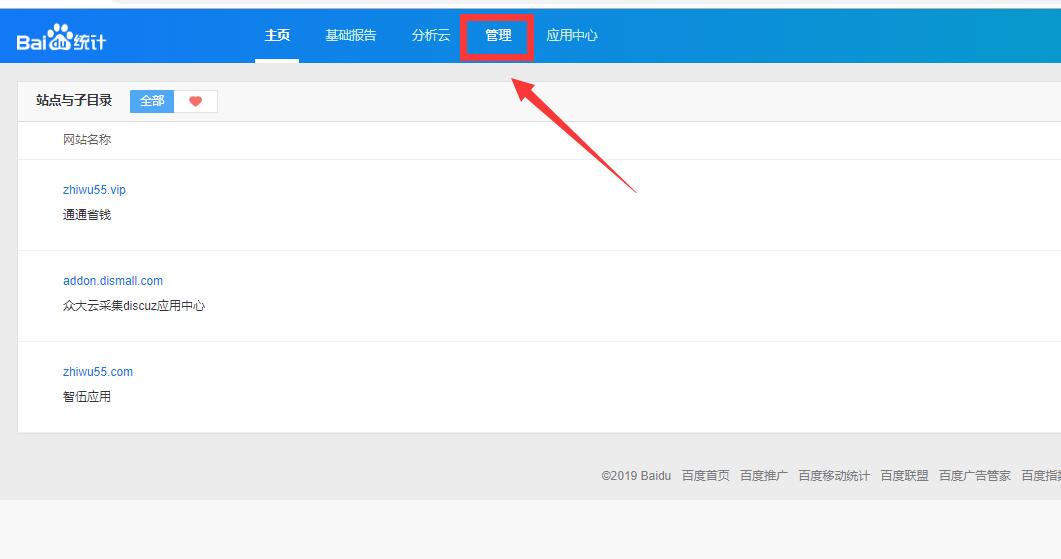Click the 众大云采集discuz应用中心 site name

[134, 306]
